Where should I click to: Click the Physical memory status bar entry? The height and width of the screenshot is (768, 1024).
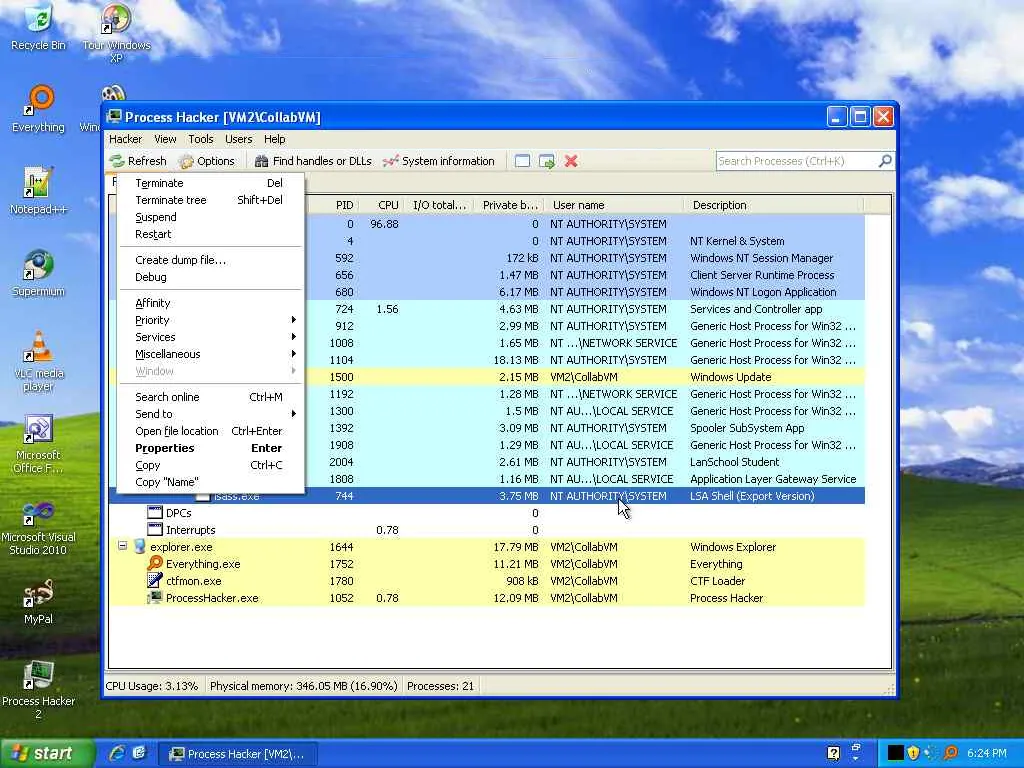[303, 686]
